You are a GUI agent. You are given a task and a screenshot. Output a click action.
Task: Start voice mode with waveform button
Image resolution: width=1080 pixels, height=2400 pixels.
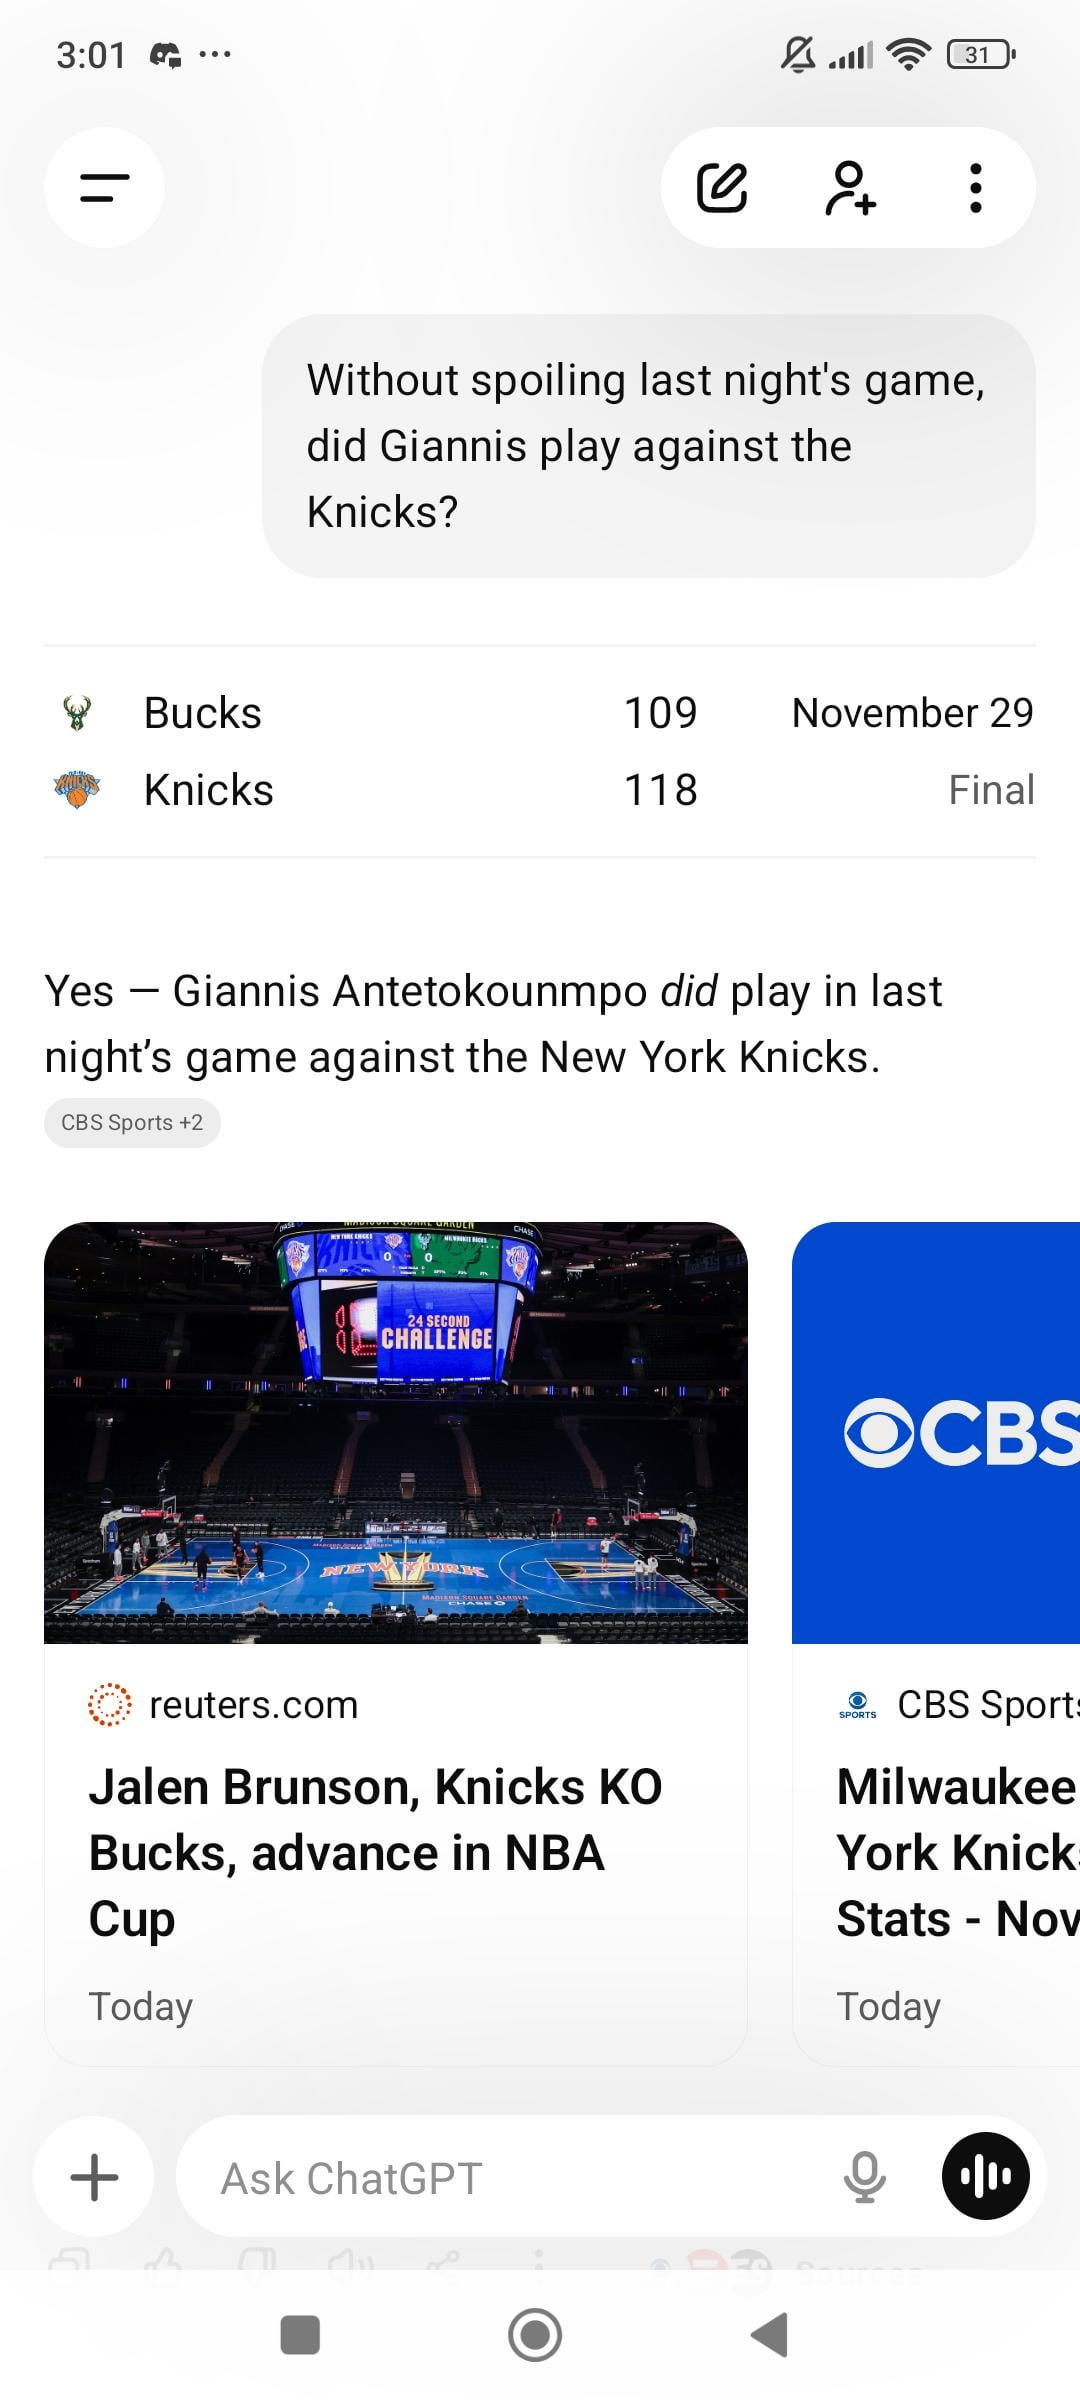pos(985,2177)
